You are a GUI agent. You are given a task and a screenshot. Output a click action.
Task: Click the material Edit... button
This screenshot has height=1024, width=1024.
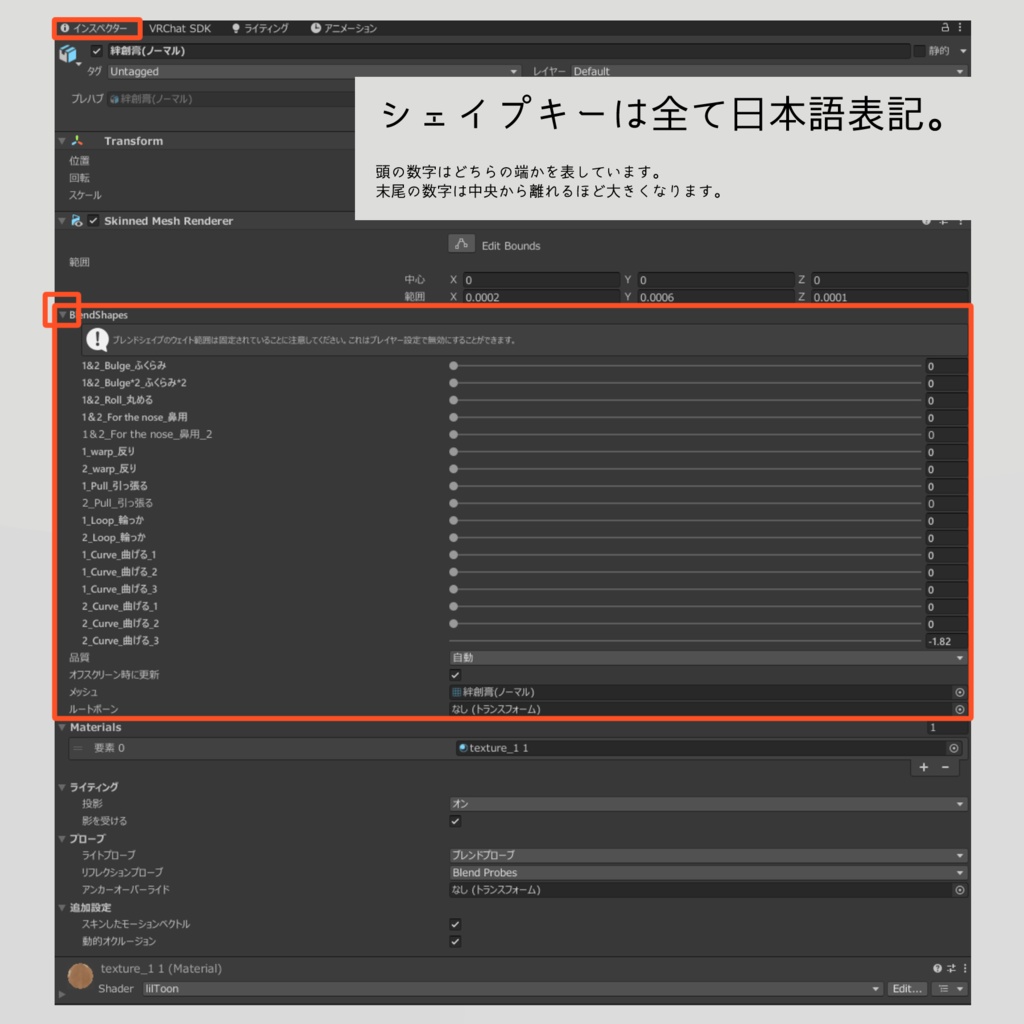(x=906, y=989)
